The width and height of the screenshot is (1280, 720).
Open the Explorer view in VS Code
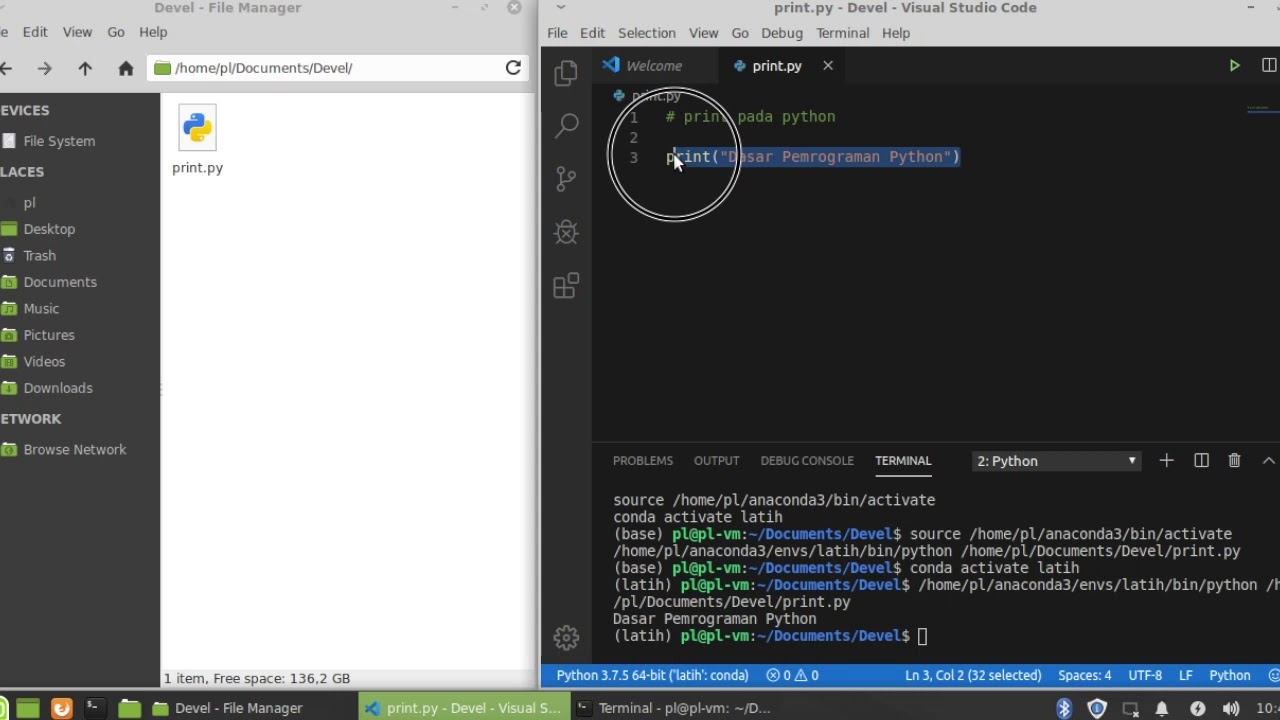[566, 72]
